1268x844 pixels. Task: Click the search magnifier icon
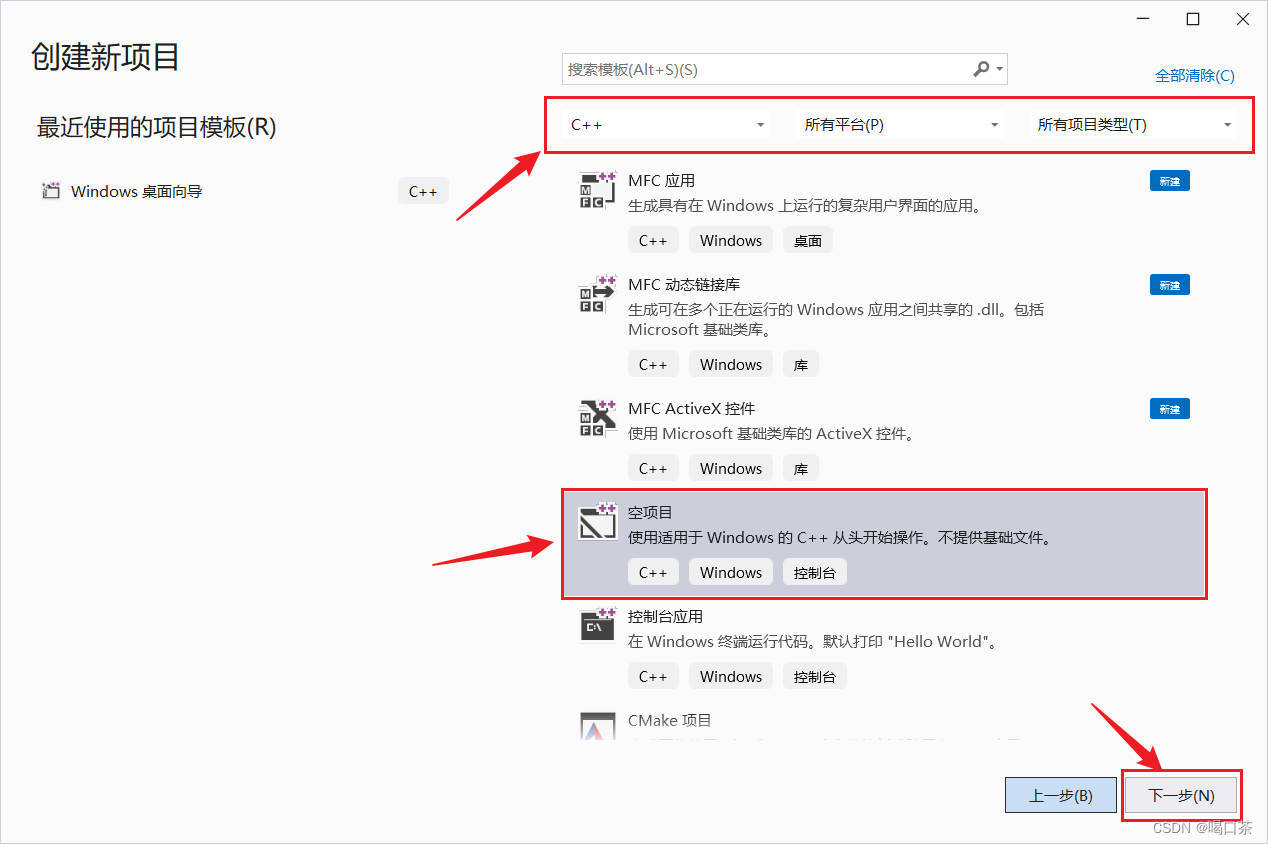[x=981, y=69]
